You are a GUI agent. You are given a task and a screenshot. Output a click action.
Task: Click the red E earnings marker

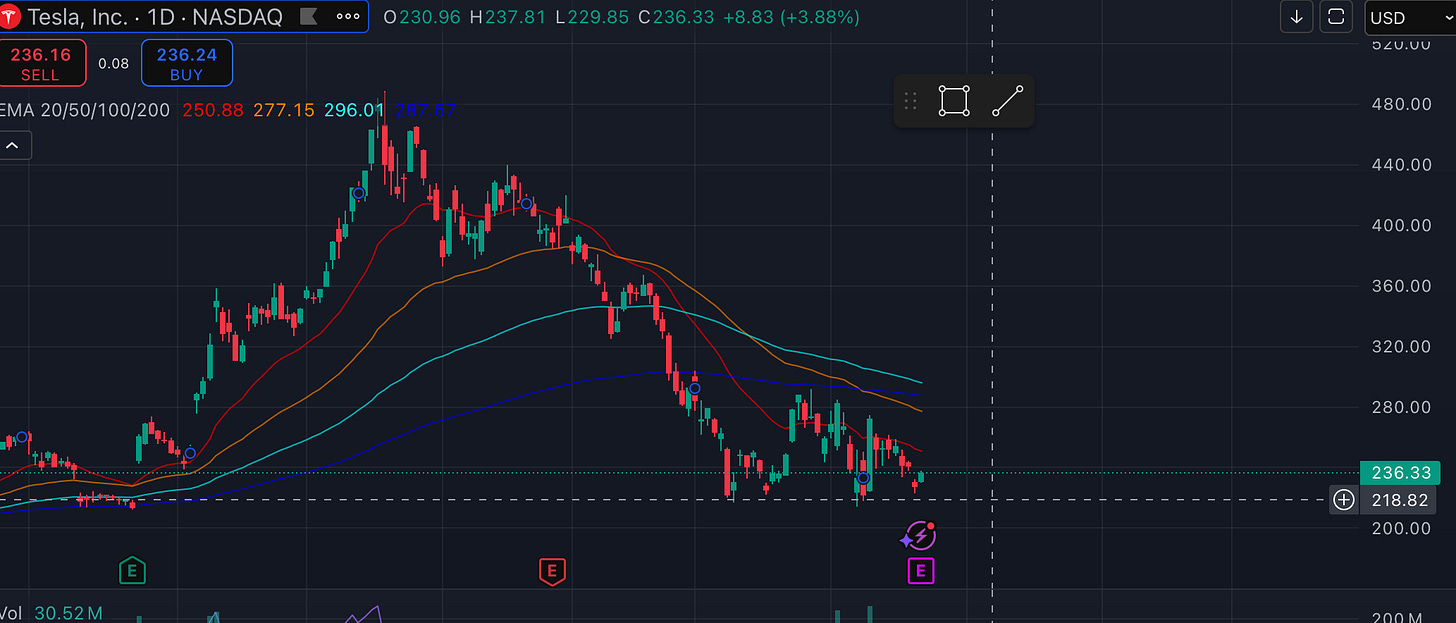pos(551,571)
